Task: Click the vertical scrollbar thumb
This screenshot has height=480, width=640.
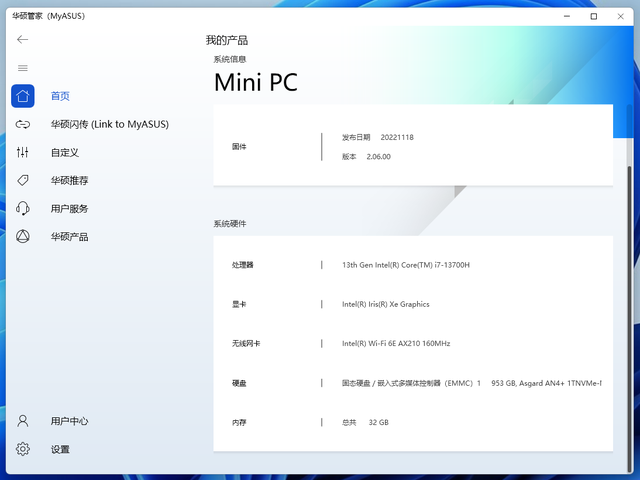Action: 630,318
